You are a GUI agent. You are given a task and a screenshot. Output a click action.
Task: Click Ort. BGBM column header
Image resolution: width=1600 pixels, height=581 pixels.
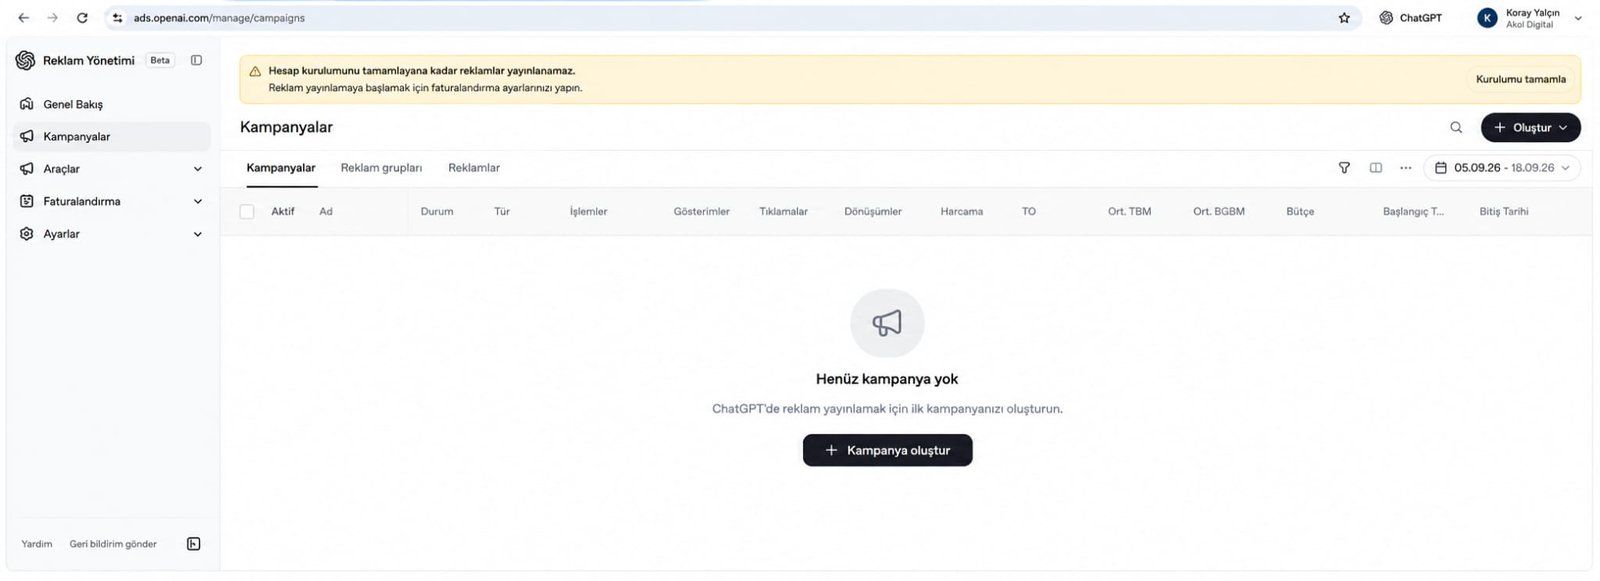[1219, 211]
